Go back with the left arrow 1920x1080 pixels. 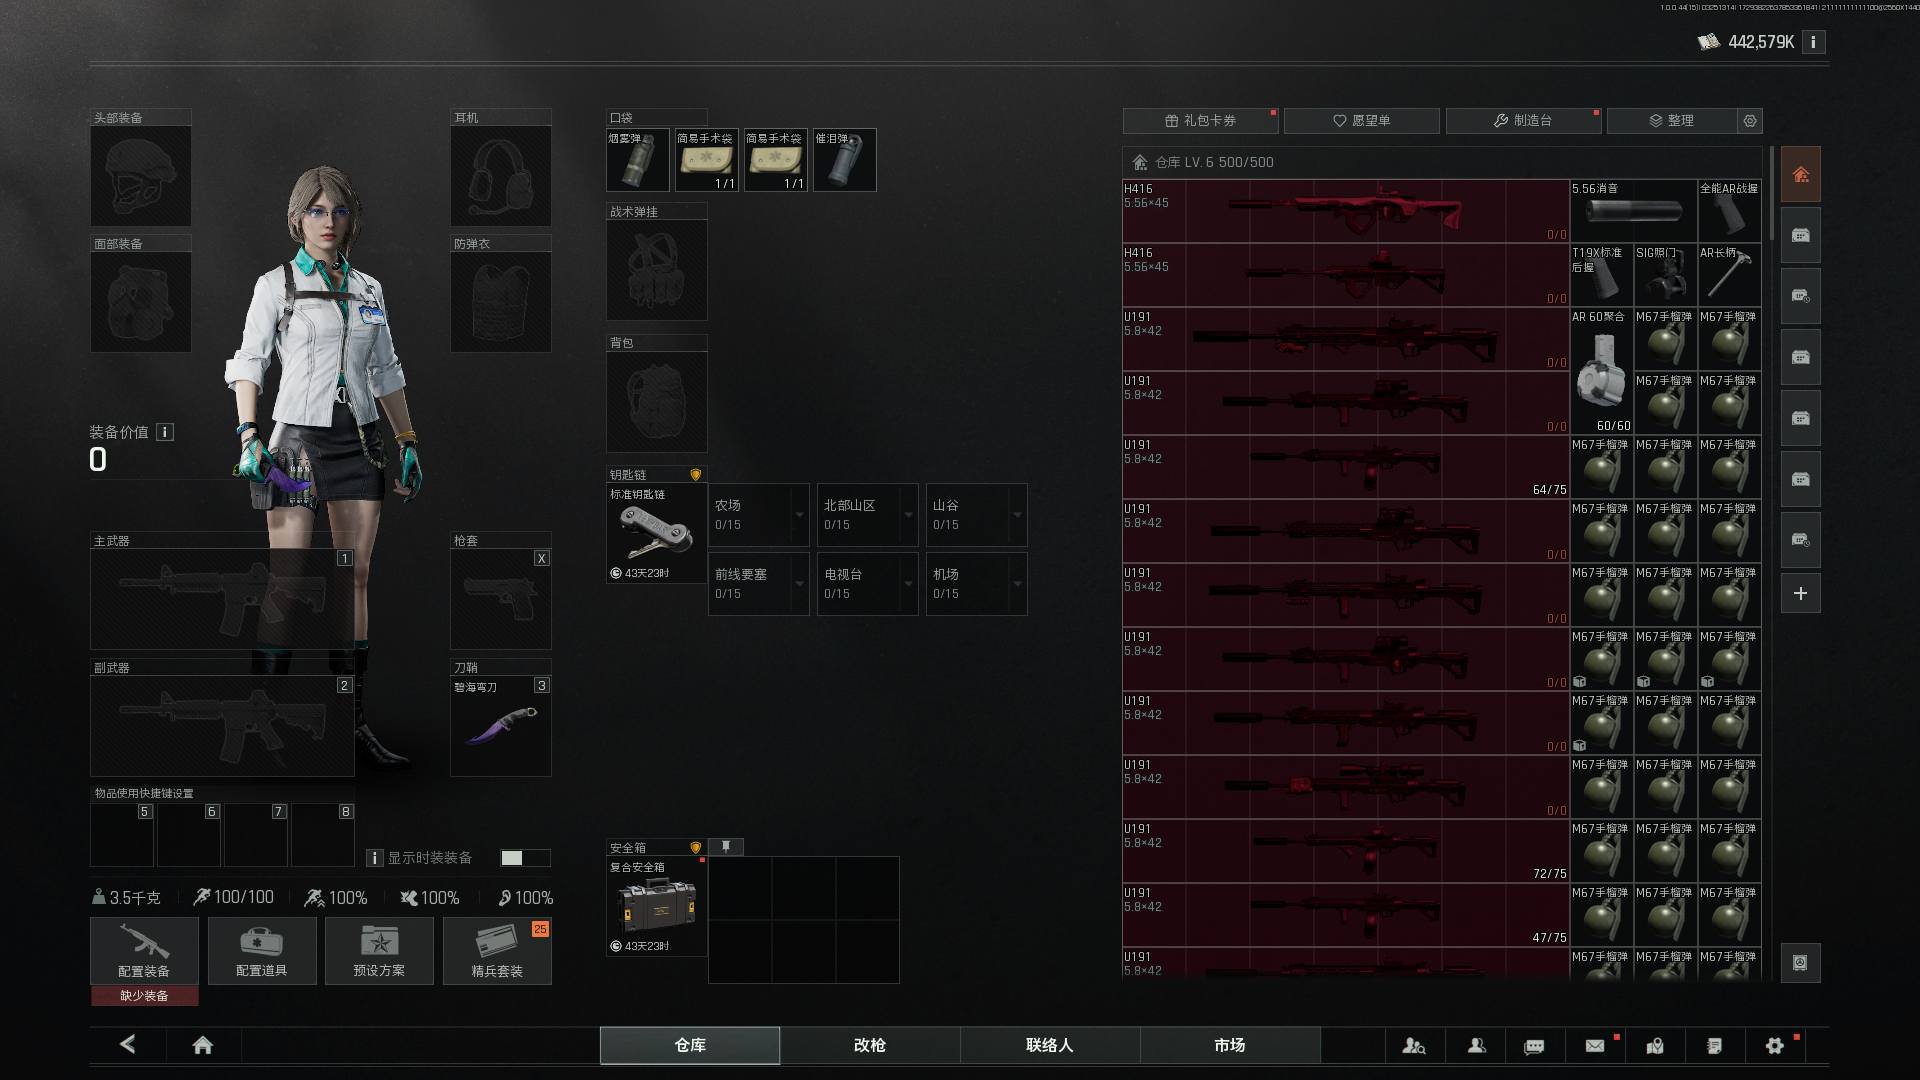(x=127, y=1044)
